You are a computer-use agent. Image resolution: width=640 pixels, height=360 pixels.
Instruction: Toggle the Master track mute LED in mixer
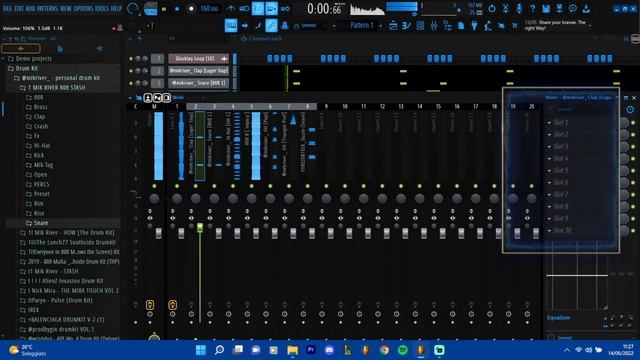154,186
